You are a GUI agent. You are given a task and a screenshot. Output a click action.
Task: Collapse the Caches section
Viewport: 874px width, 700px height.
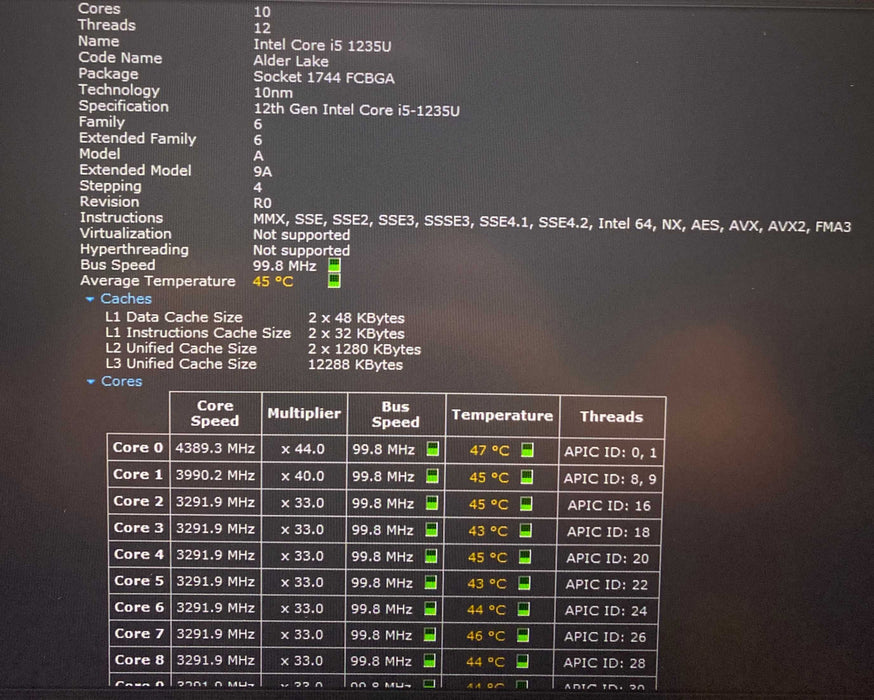[90, 299]
